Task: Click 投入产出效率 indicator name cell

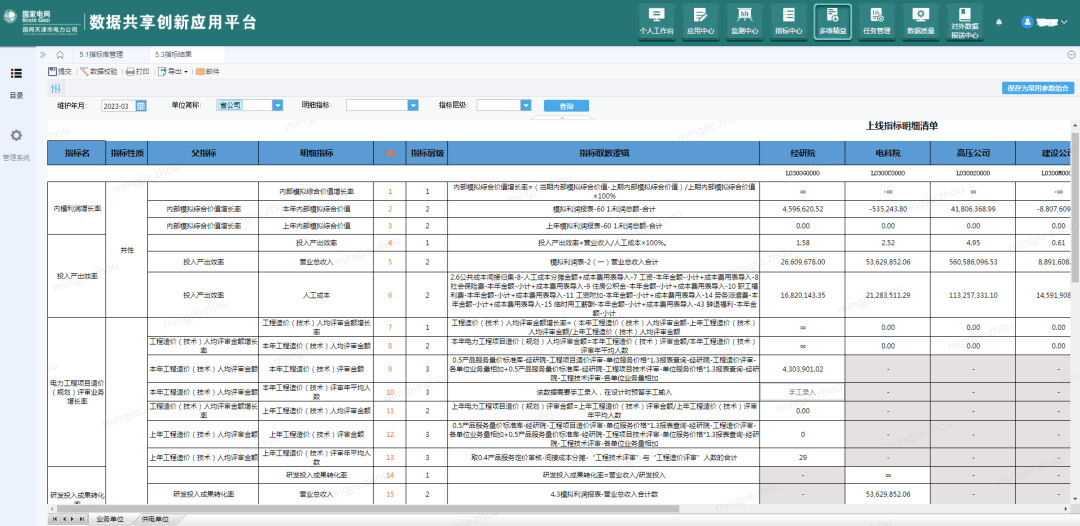Action: (x=76, y=275)
